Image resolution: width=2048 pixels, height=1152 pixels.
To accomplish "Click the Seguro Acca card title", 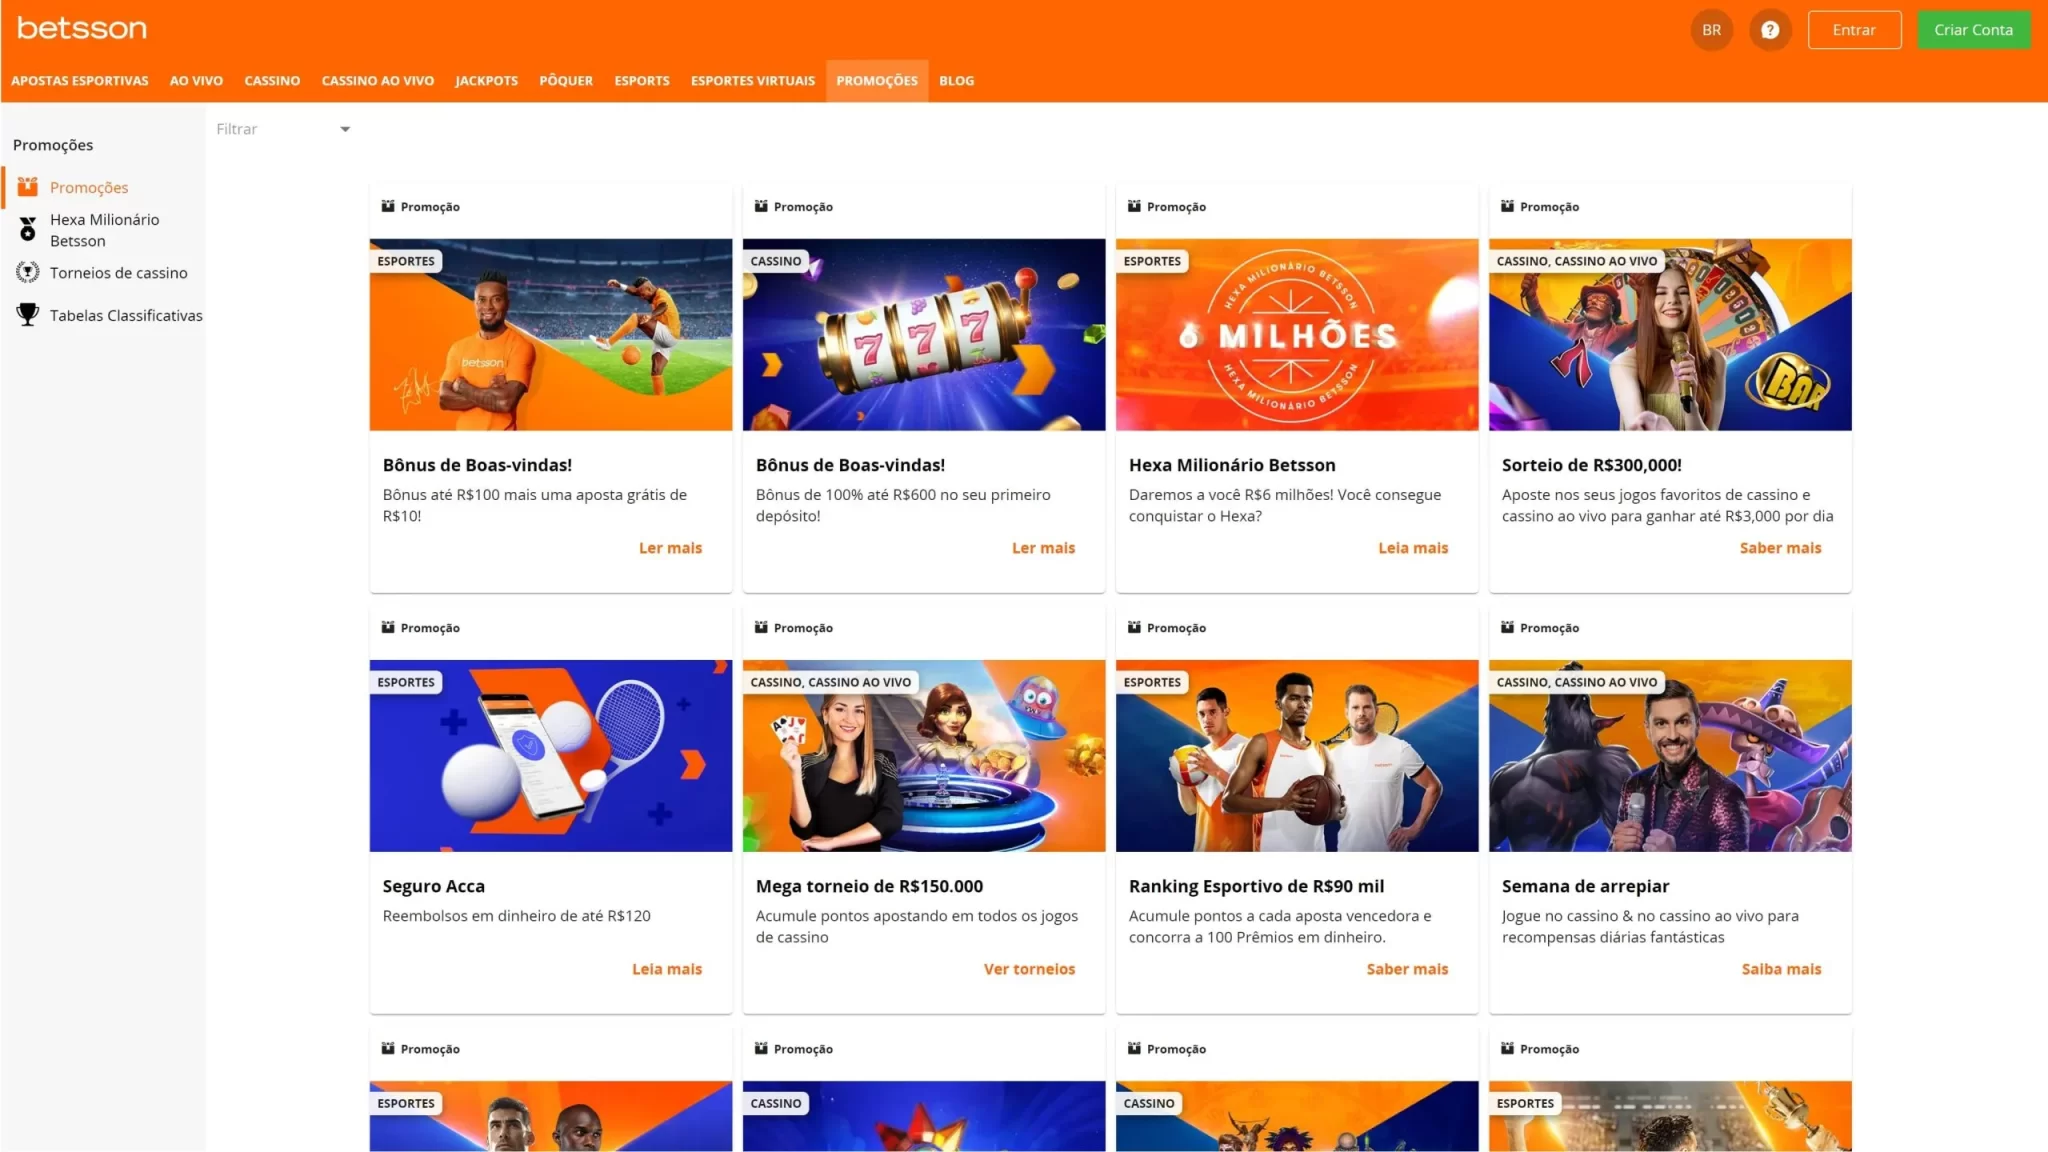I will point(433,886).
